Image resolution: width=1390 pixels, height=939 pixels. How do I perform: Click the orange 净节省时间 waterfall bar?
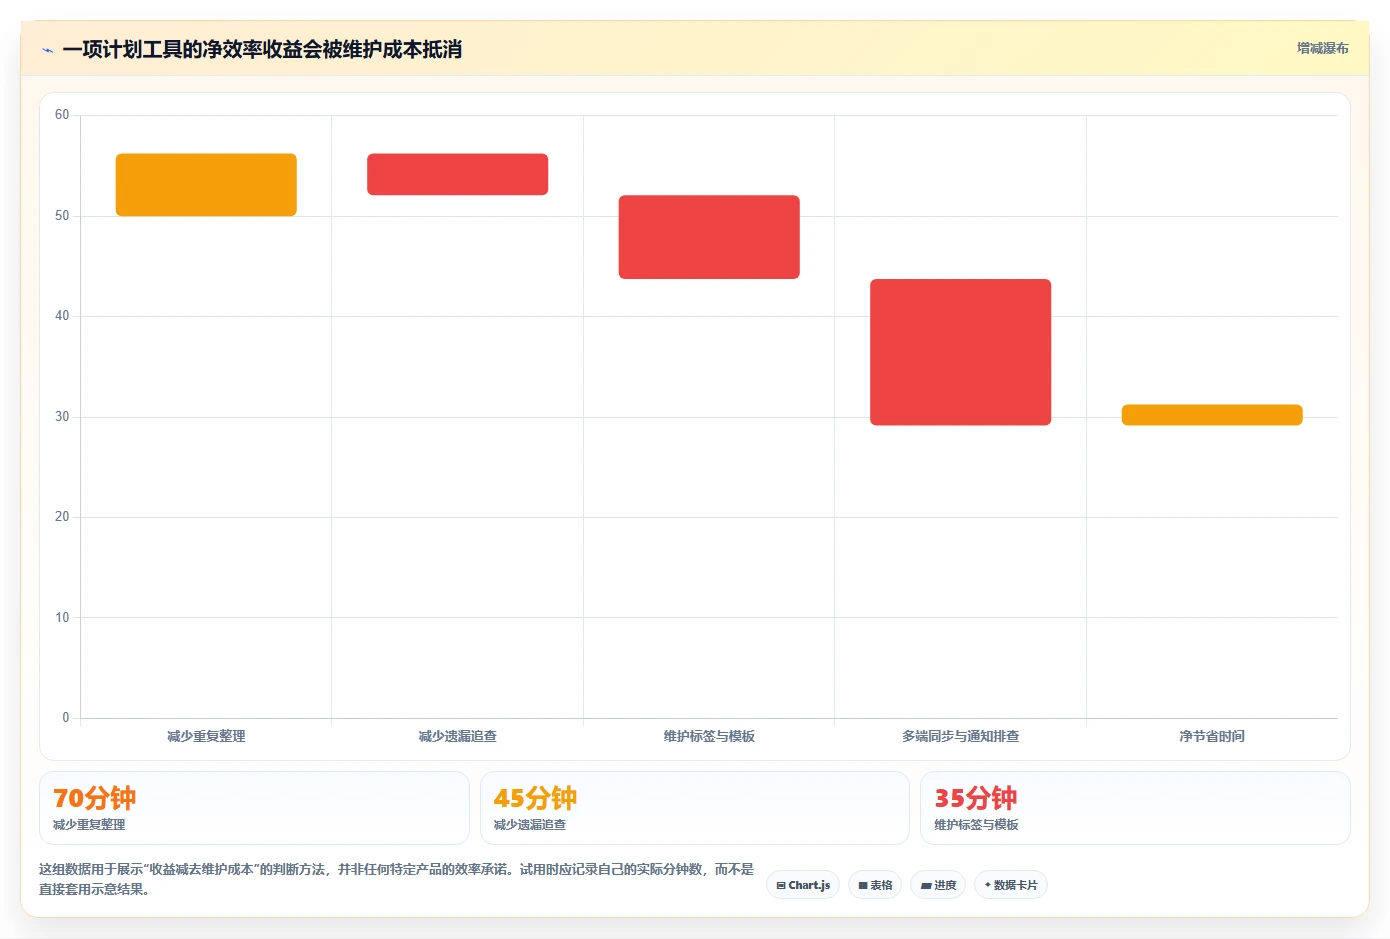(1212, 415)
